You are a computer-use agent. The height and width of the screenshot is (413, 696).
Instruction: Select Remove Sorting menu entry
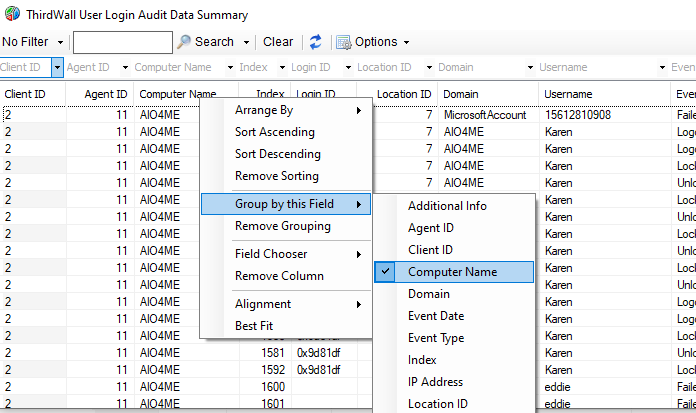click(x=286, y=176)
